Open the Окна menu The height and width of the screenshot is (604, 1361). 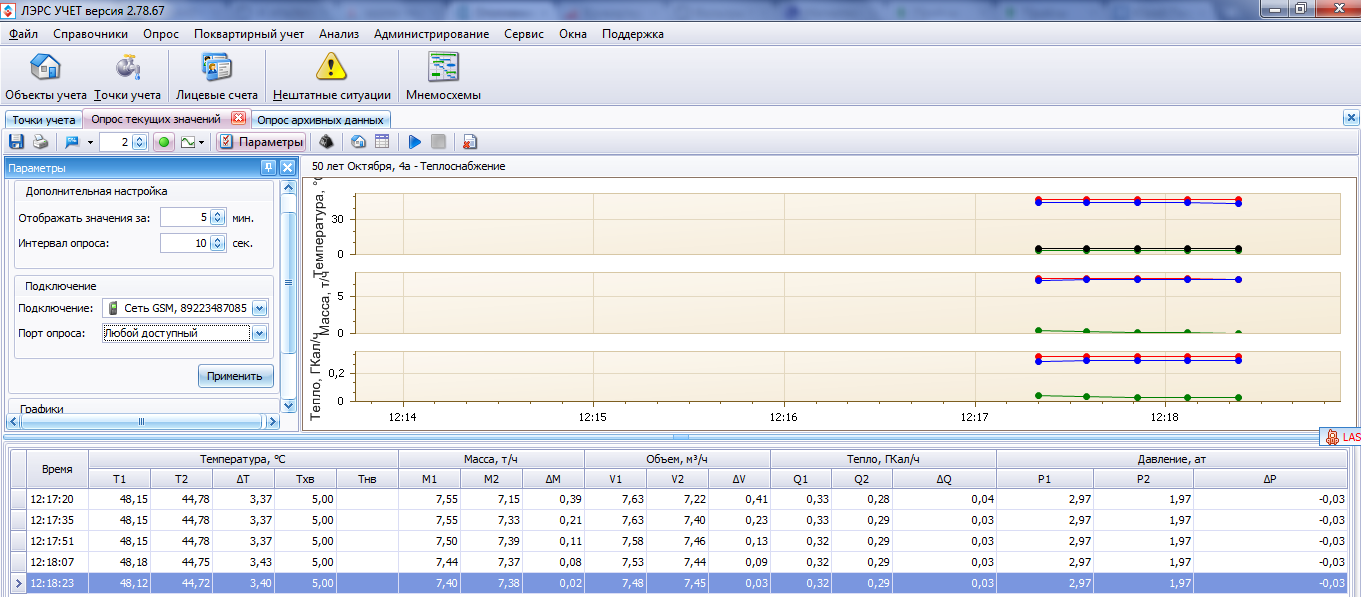coord(573,33)
